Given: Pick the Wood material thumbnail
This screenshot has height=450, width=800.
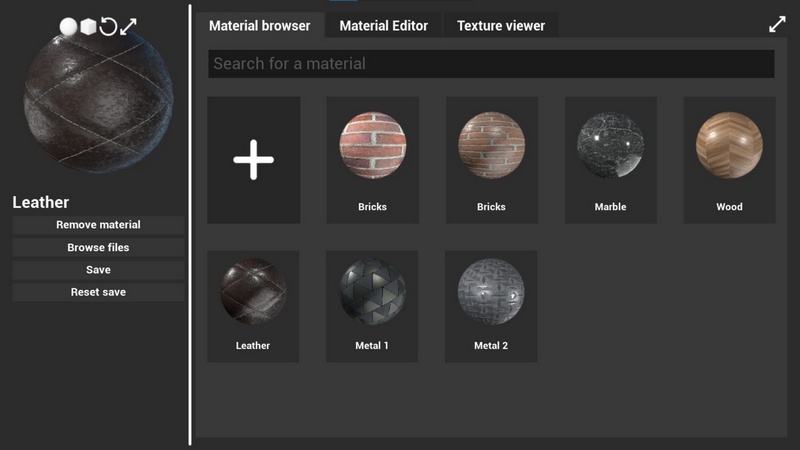Looking at the screenshot, I should pyautogui.click(x=729, y=146).
